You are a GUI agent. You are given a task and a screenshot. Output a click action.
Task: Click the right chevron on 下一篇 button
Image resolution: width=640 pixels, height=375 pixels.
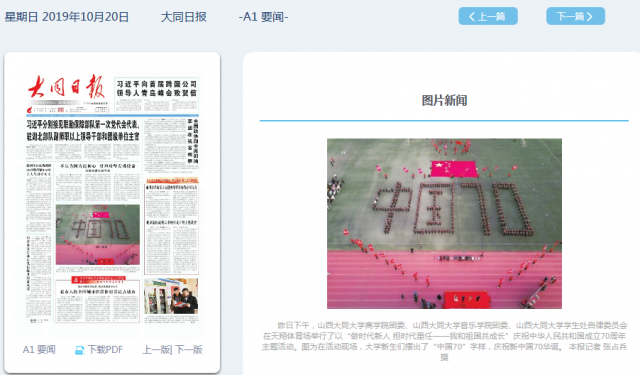[x=589, y=17]
